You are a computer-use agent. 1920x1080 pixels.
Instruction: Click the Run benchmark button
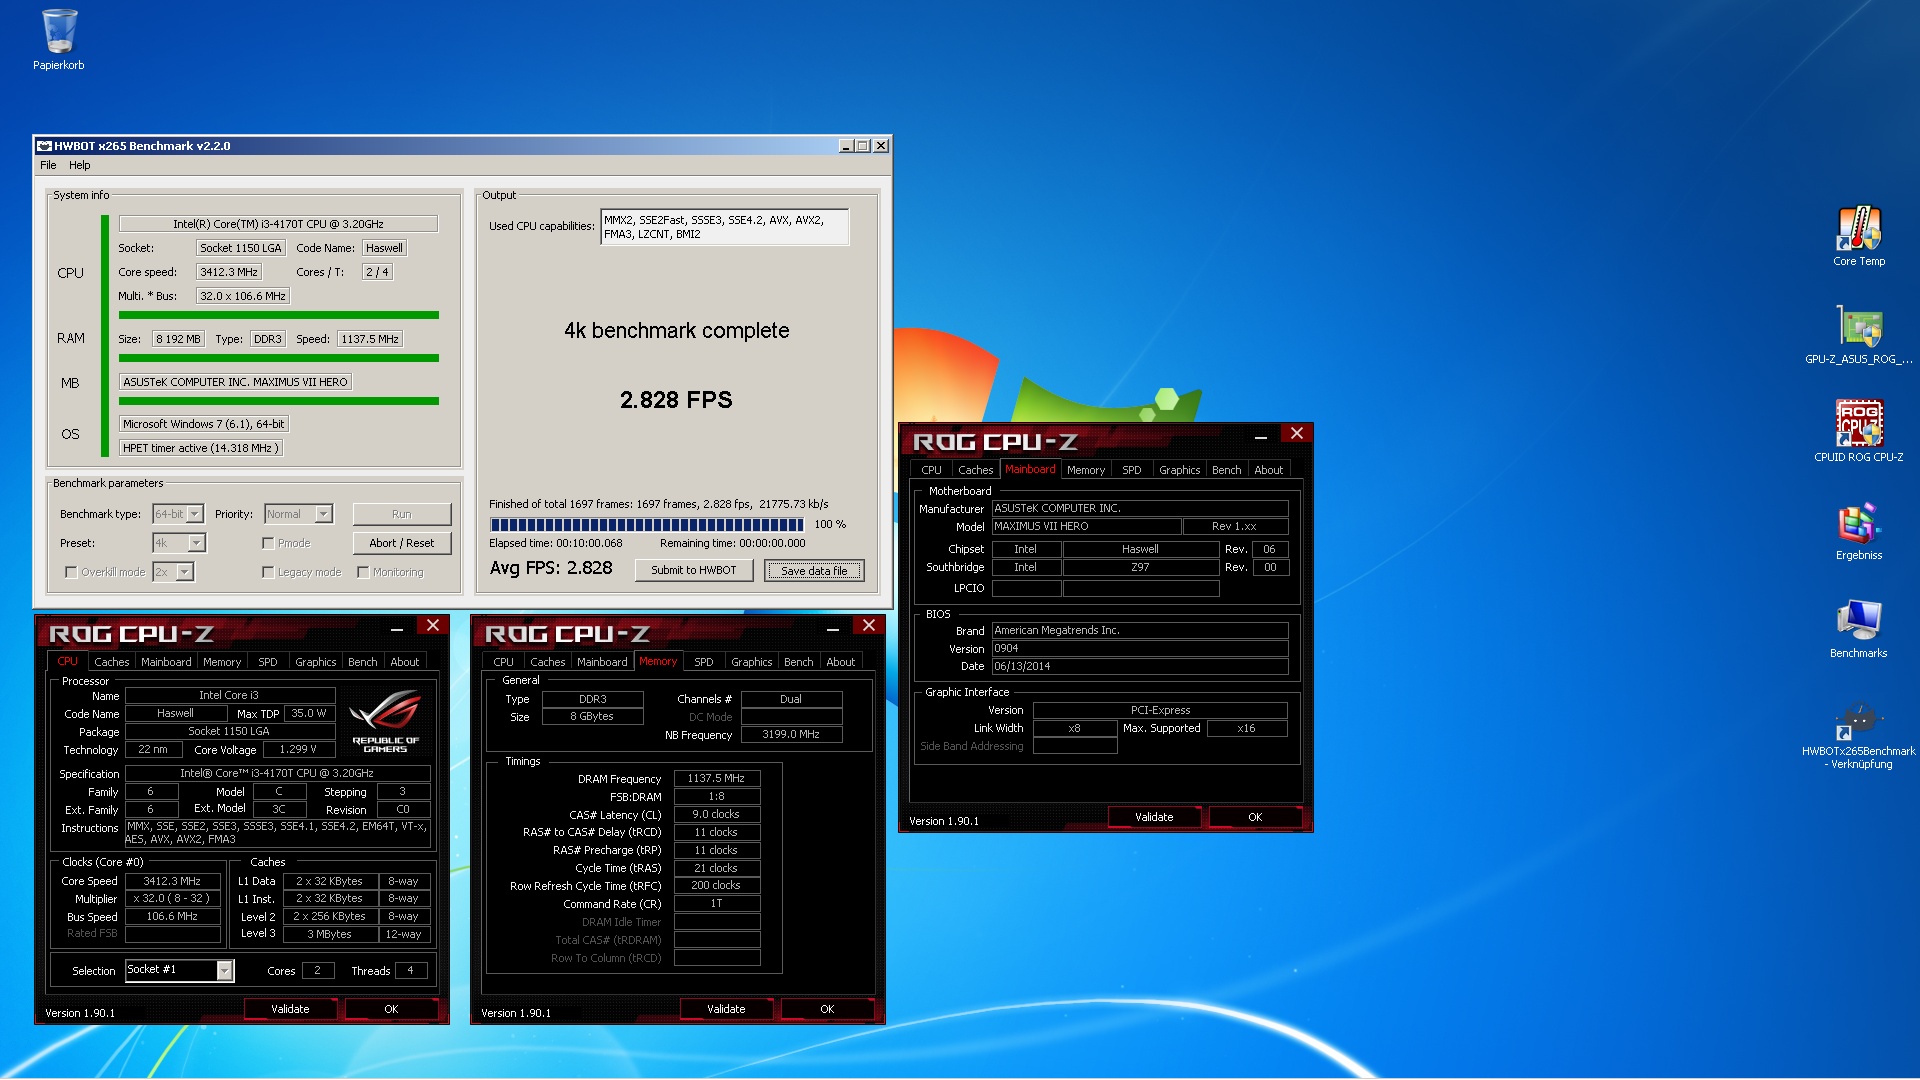[x=401, y=514]
